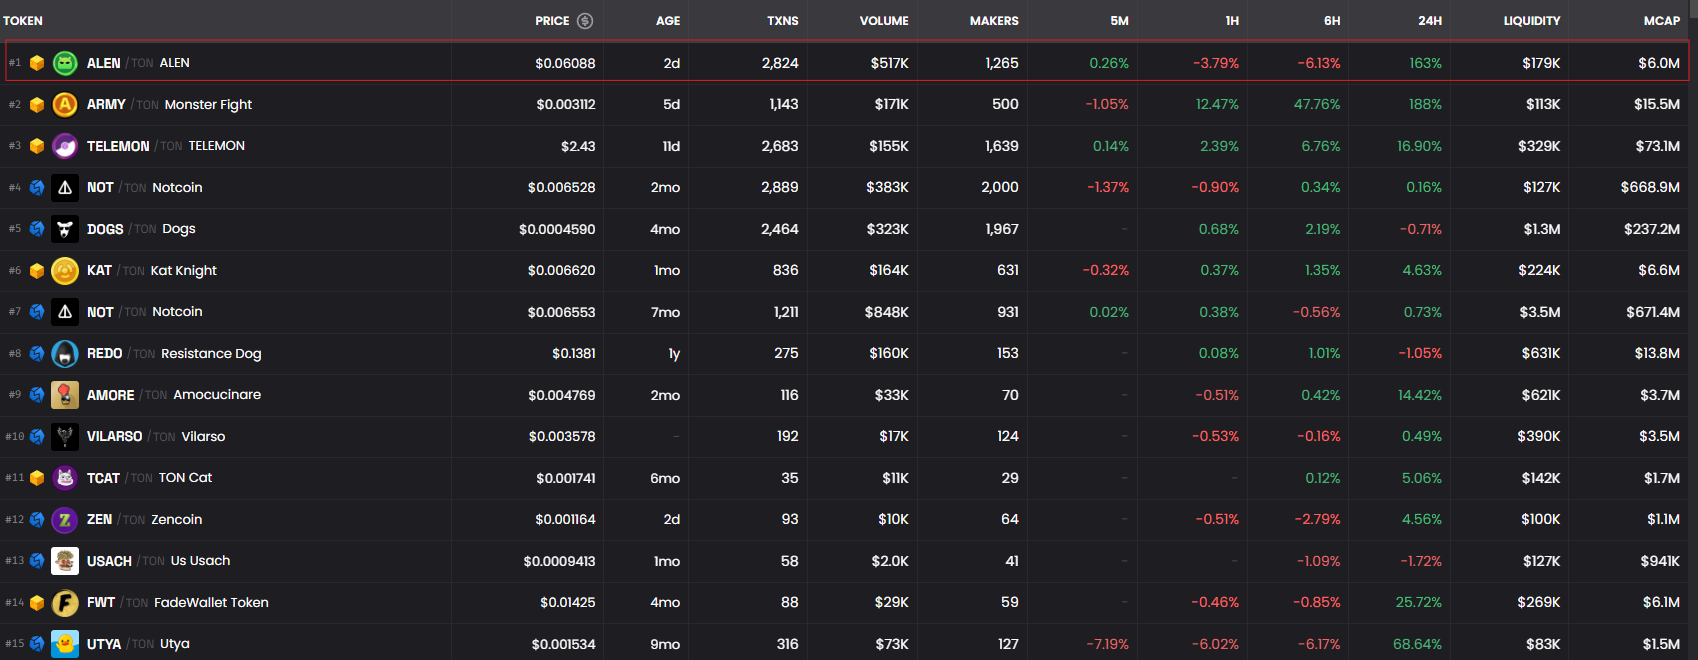
Task: Click the $668.9M market cap value
Action: [x=1650, y=187]
